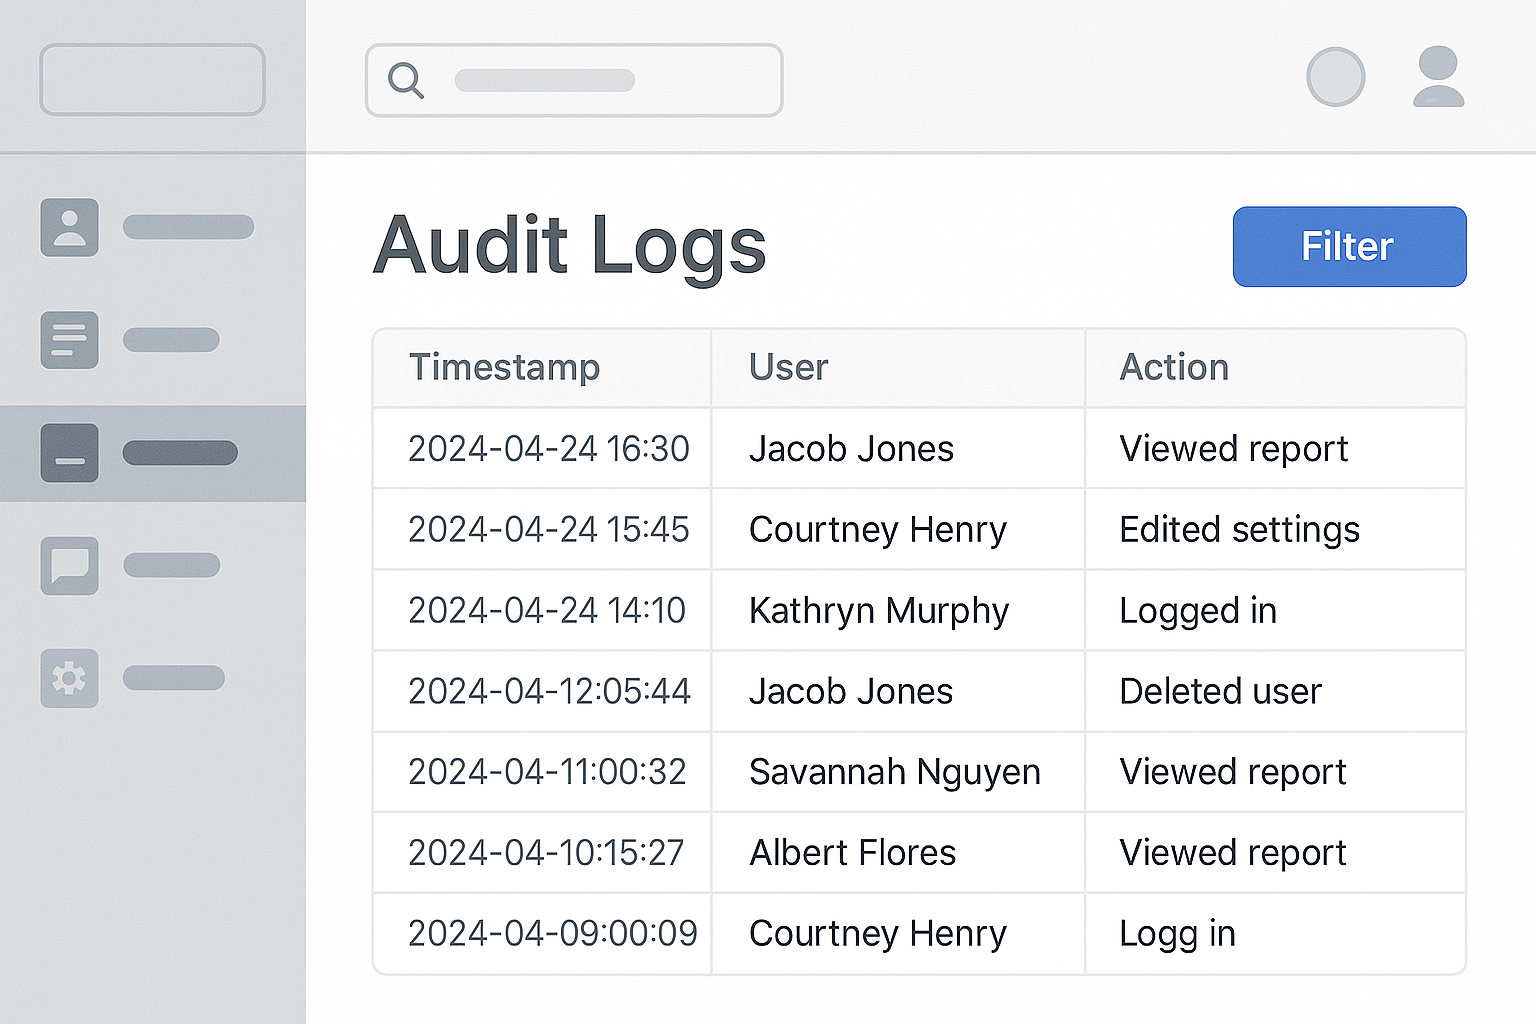Image resolution: width=1536 pixels, height=1024 pixels.
Task: Open the settings gear icon in the sidebar
Action: coord(69,678)
